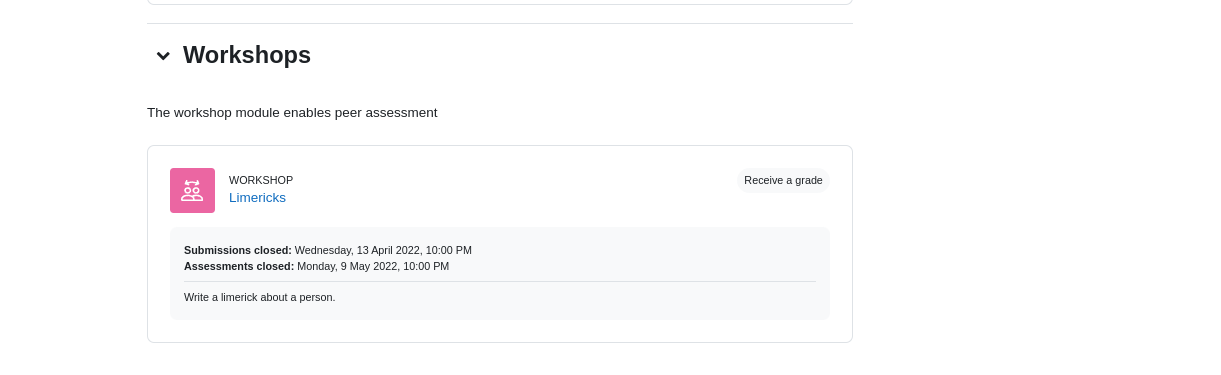Click the Receive a grade button
The width and height of the screenshot is (1221, 375).
point(783,180)
